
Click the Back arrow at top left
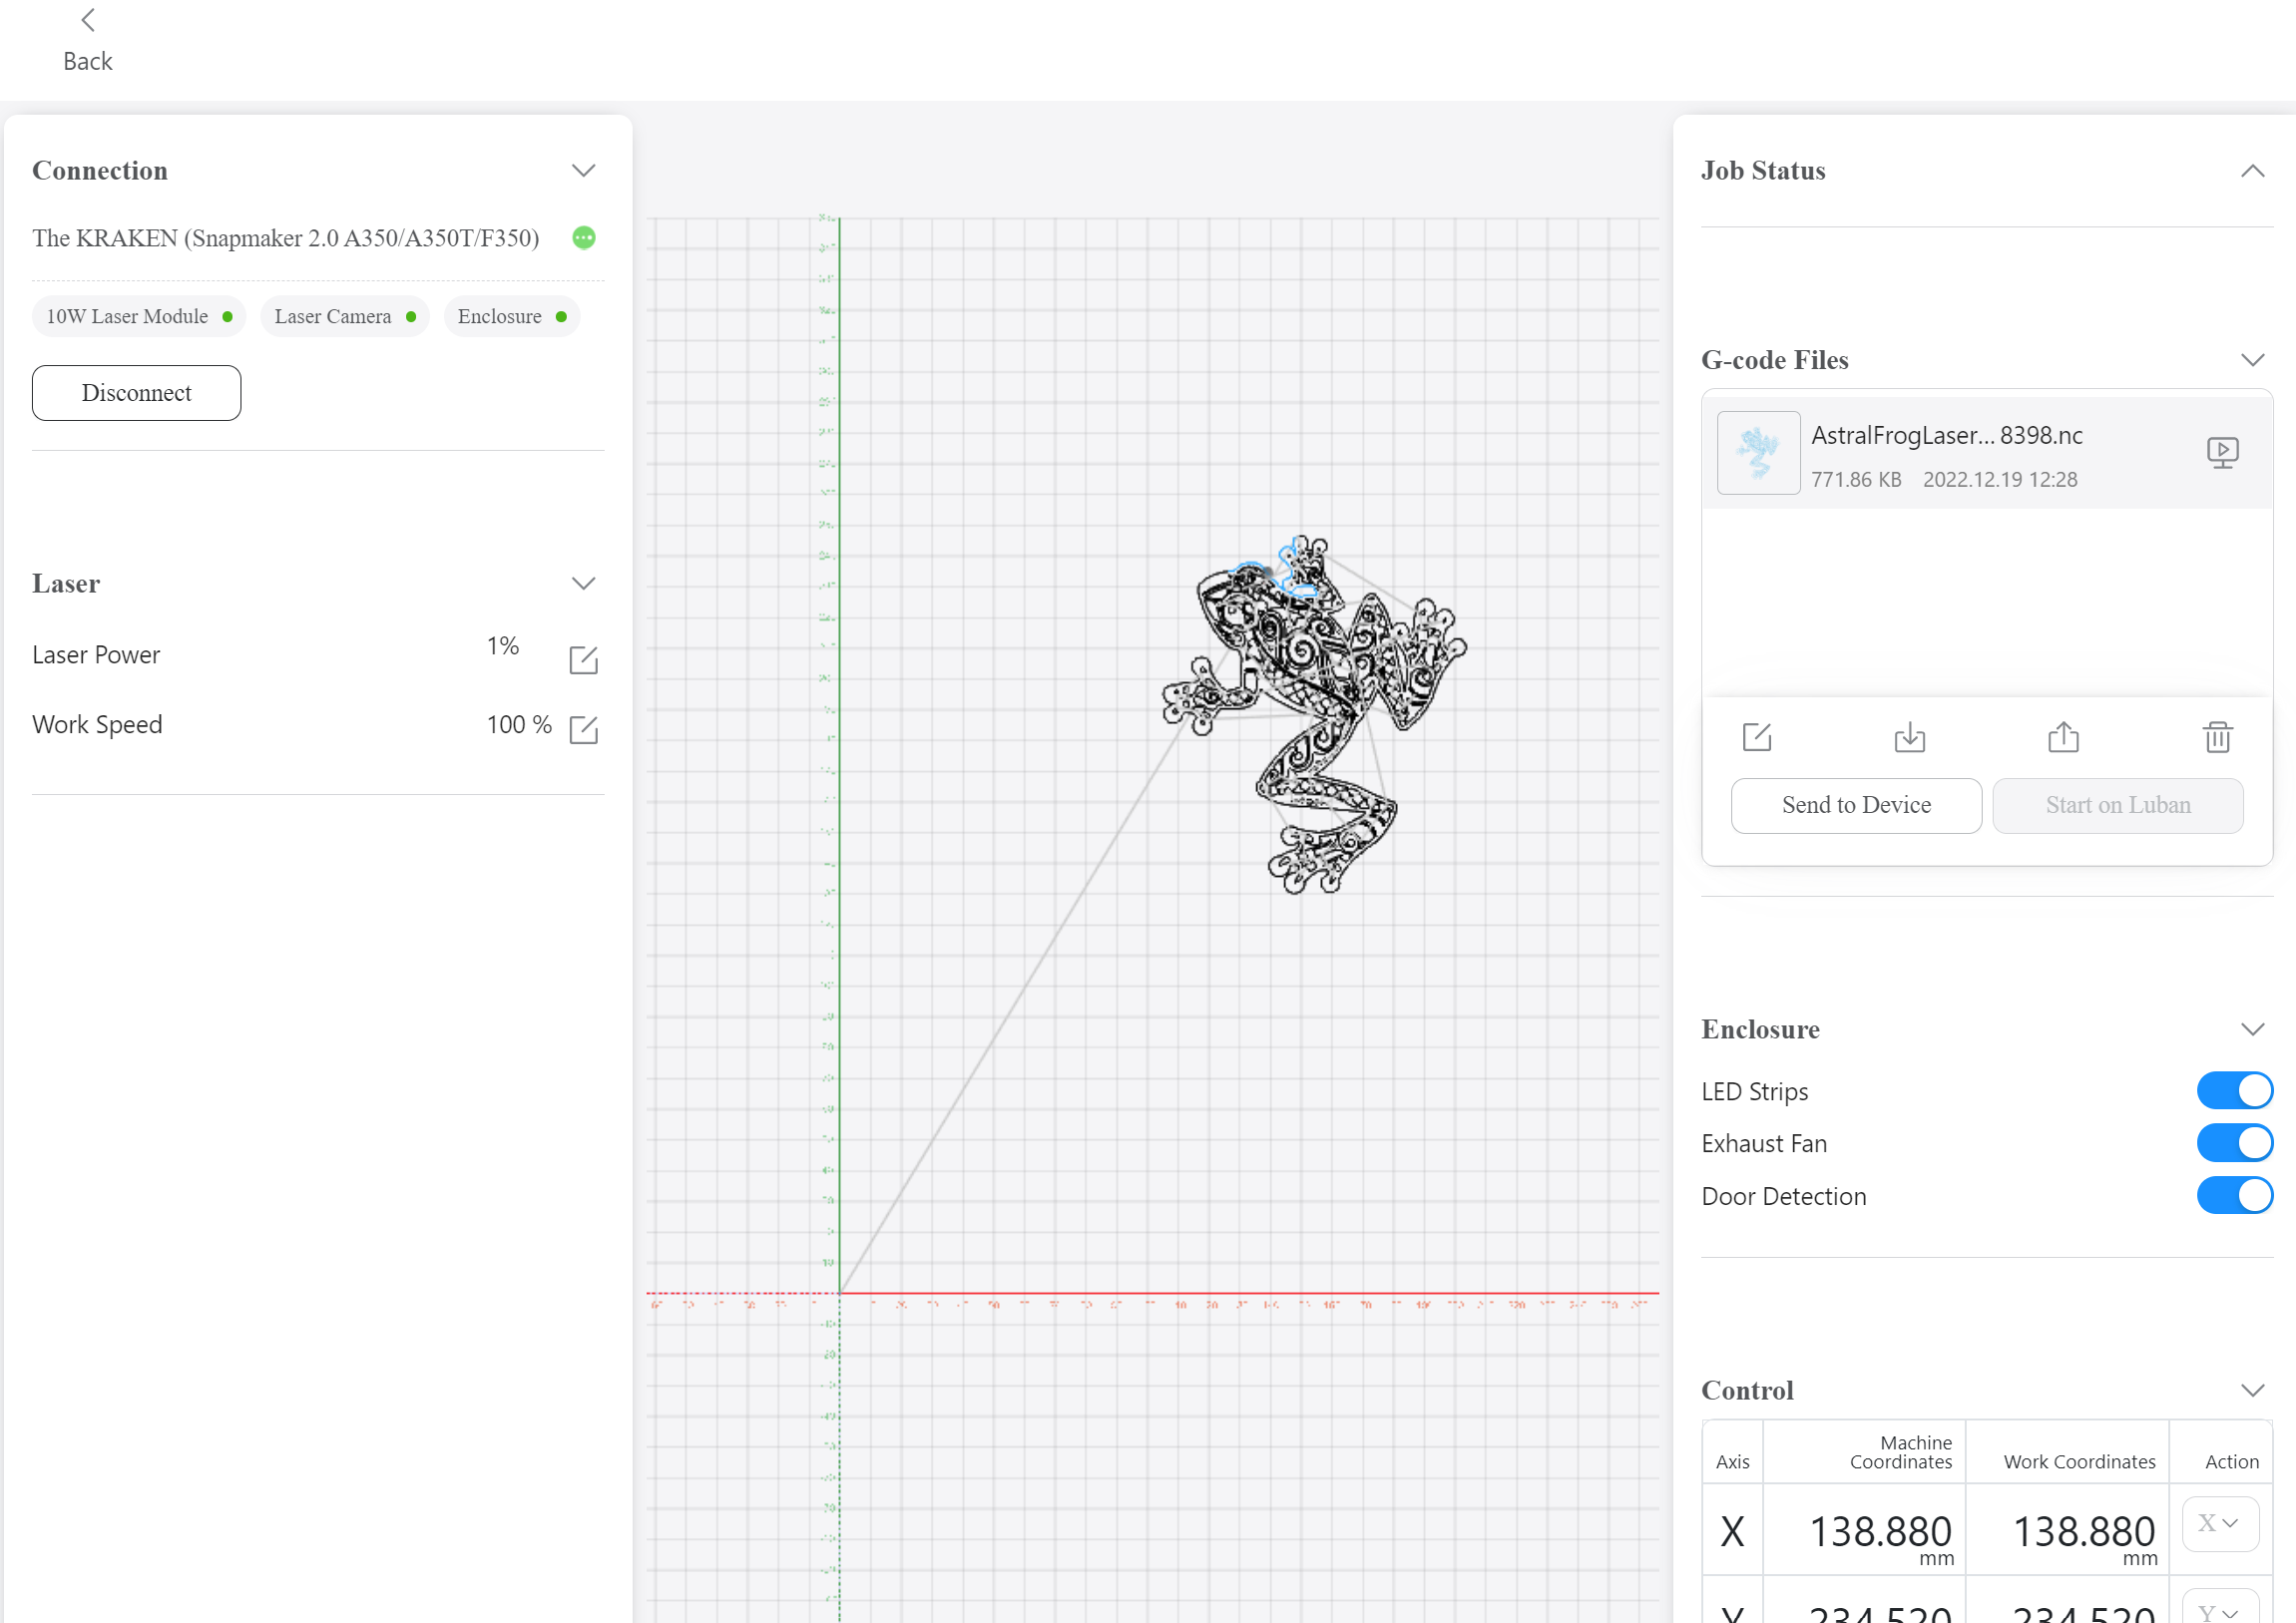(88, 20)
